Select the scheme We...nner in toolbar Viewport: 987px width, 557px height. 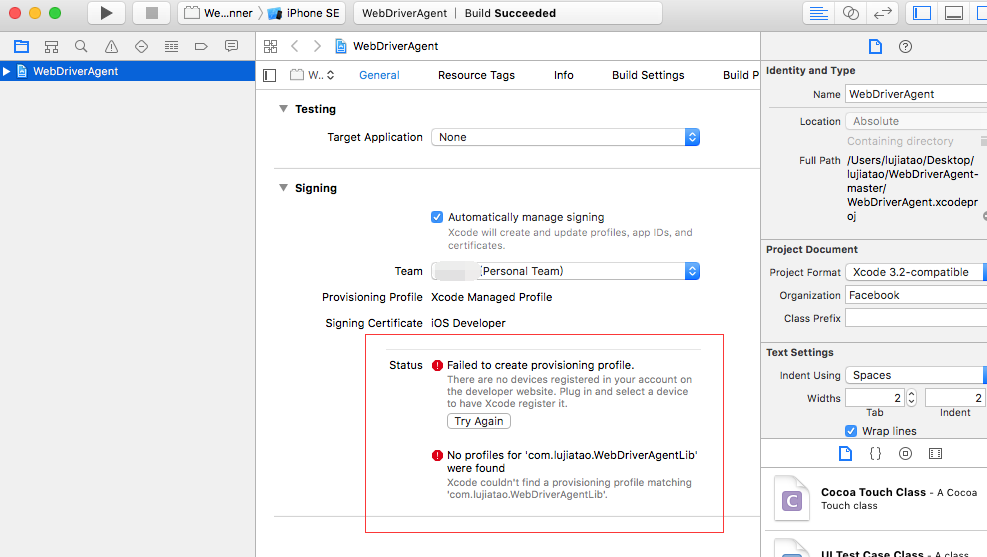click(219, 13)
